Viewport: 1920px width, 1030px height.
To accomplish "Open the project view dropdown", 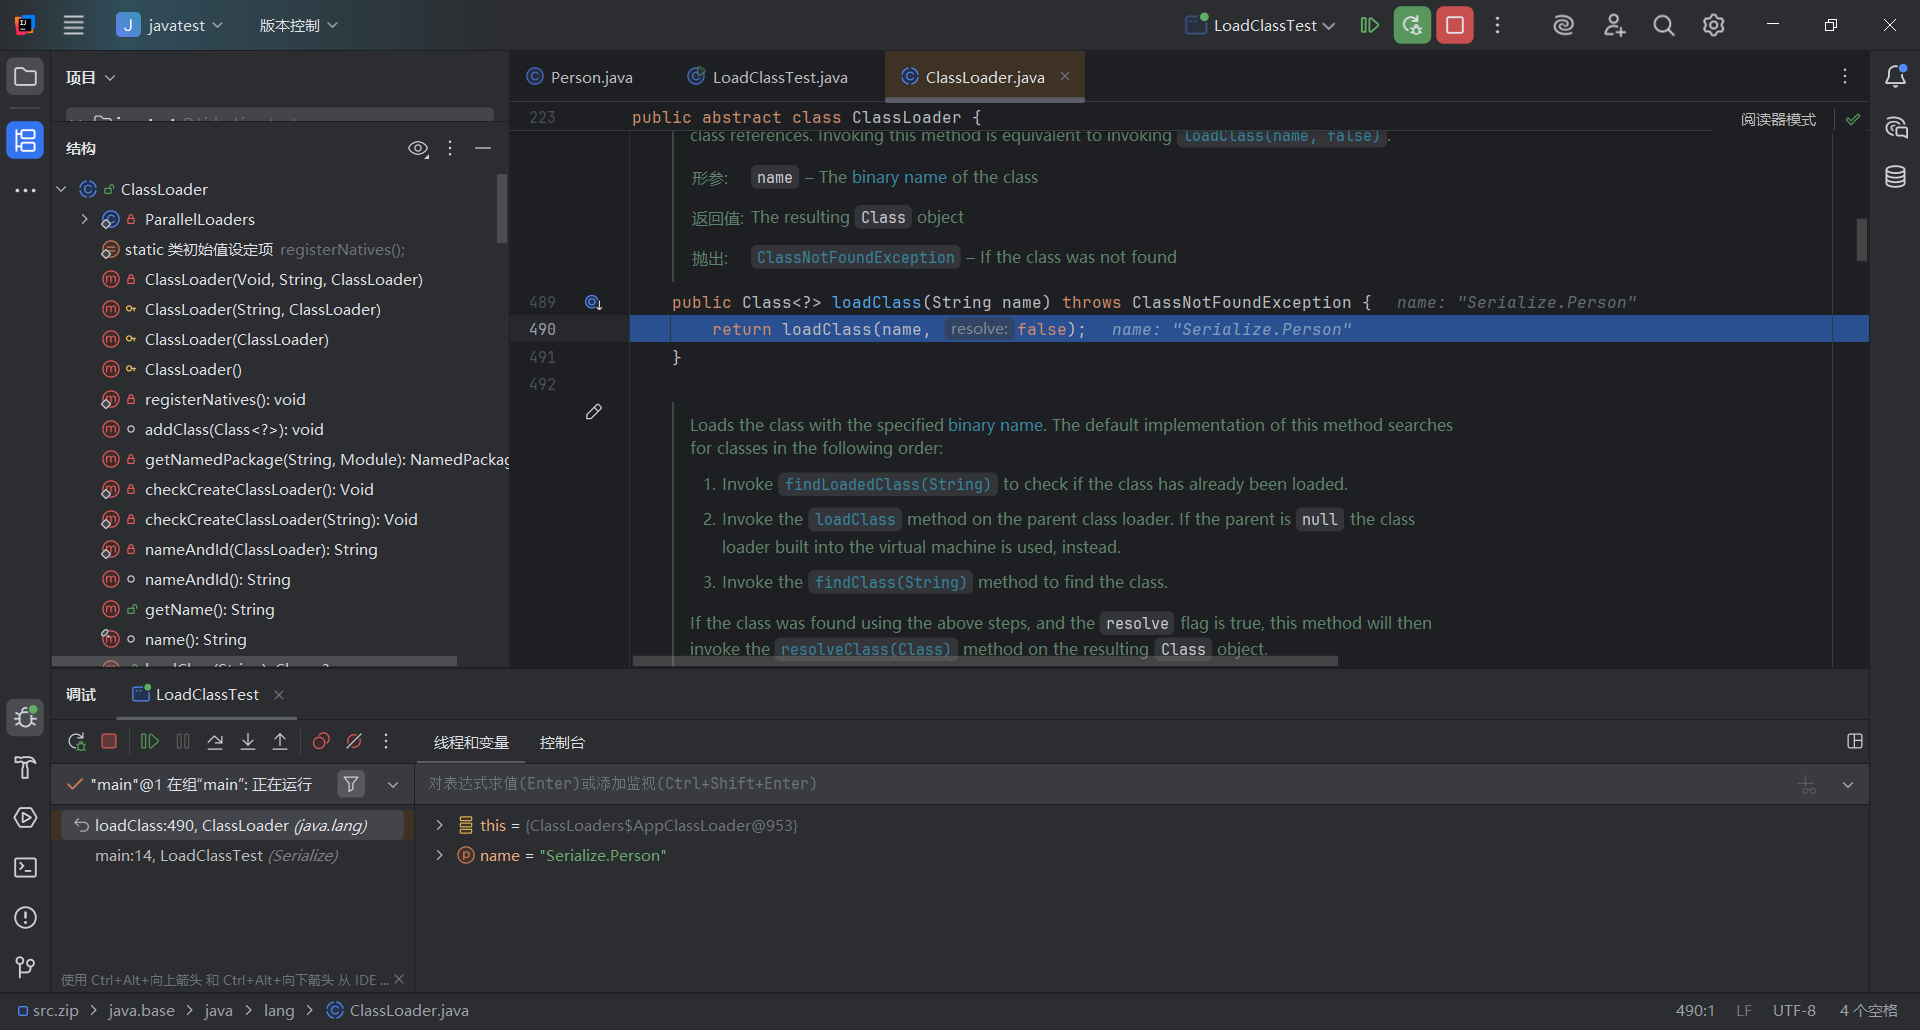I will [90, 77].
